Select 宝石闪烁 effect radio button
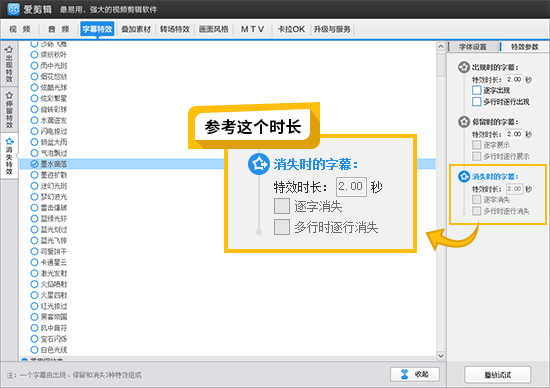The width and height of the screenshot is (550, 388). pyautogui.click(x=34, y=339)
